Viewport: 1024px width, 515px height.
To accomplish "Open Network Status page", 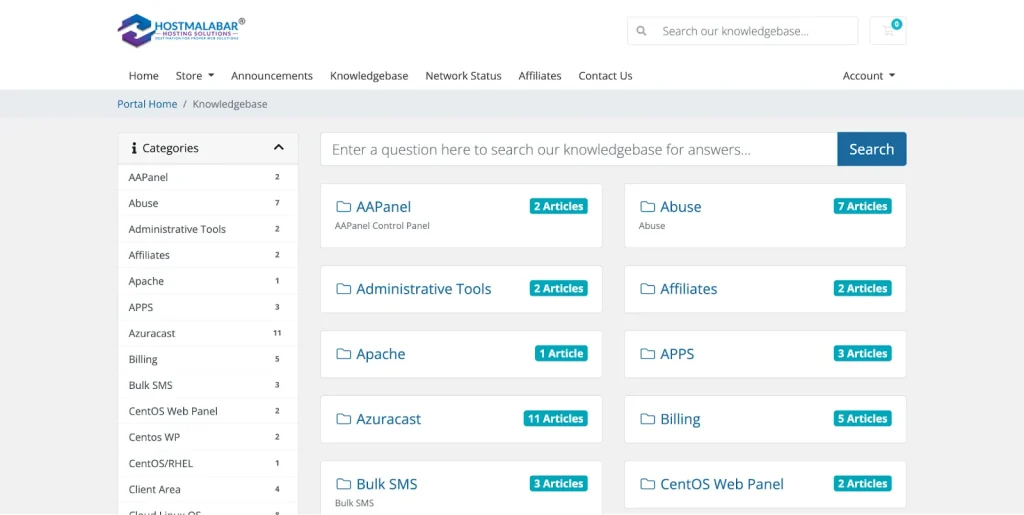I will [x=464, y=76].
